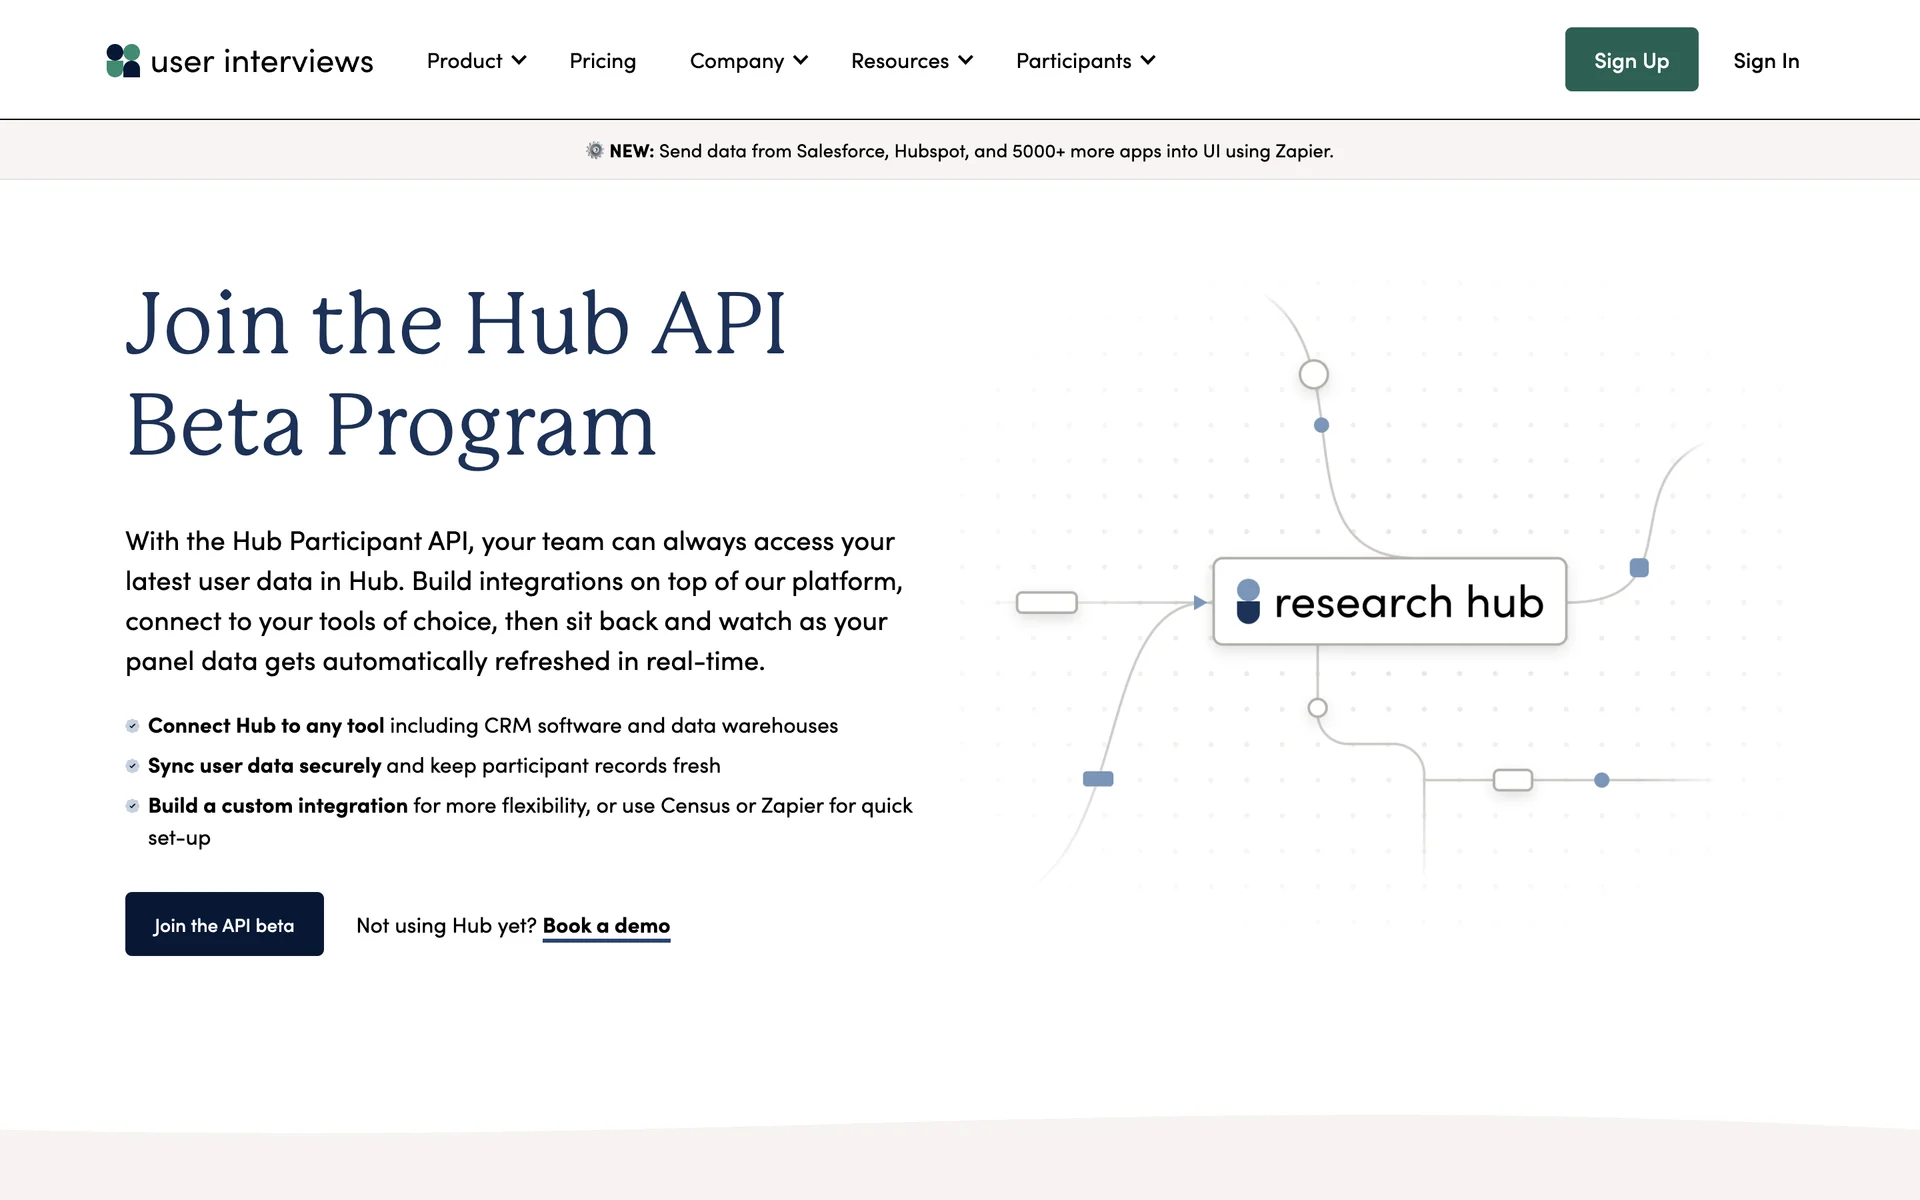1920x1200 pixels.
Task: Click the blue rectangle node on lower-left curve
Action: click(1098, 779)
